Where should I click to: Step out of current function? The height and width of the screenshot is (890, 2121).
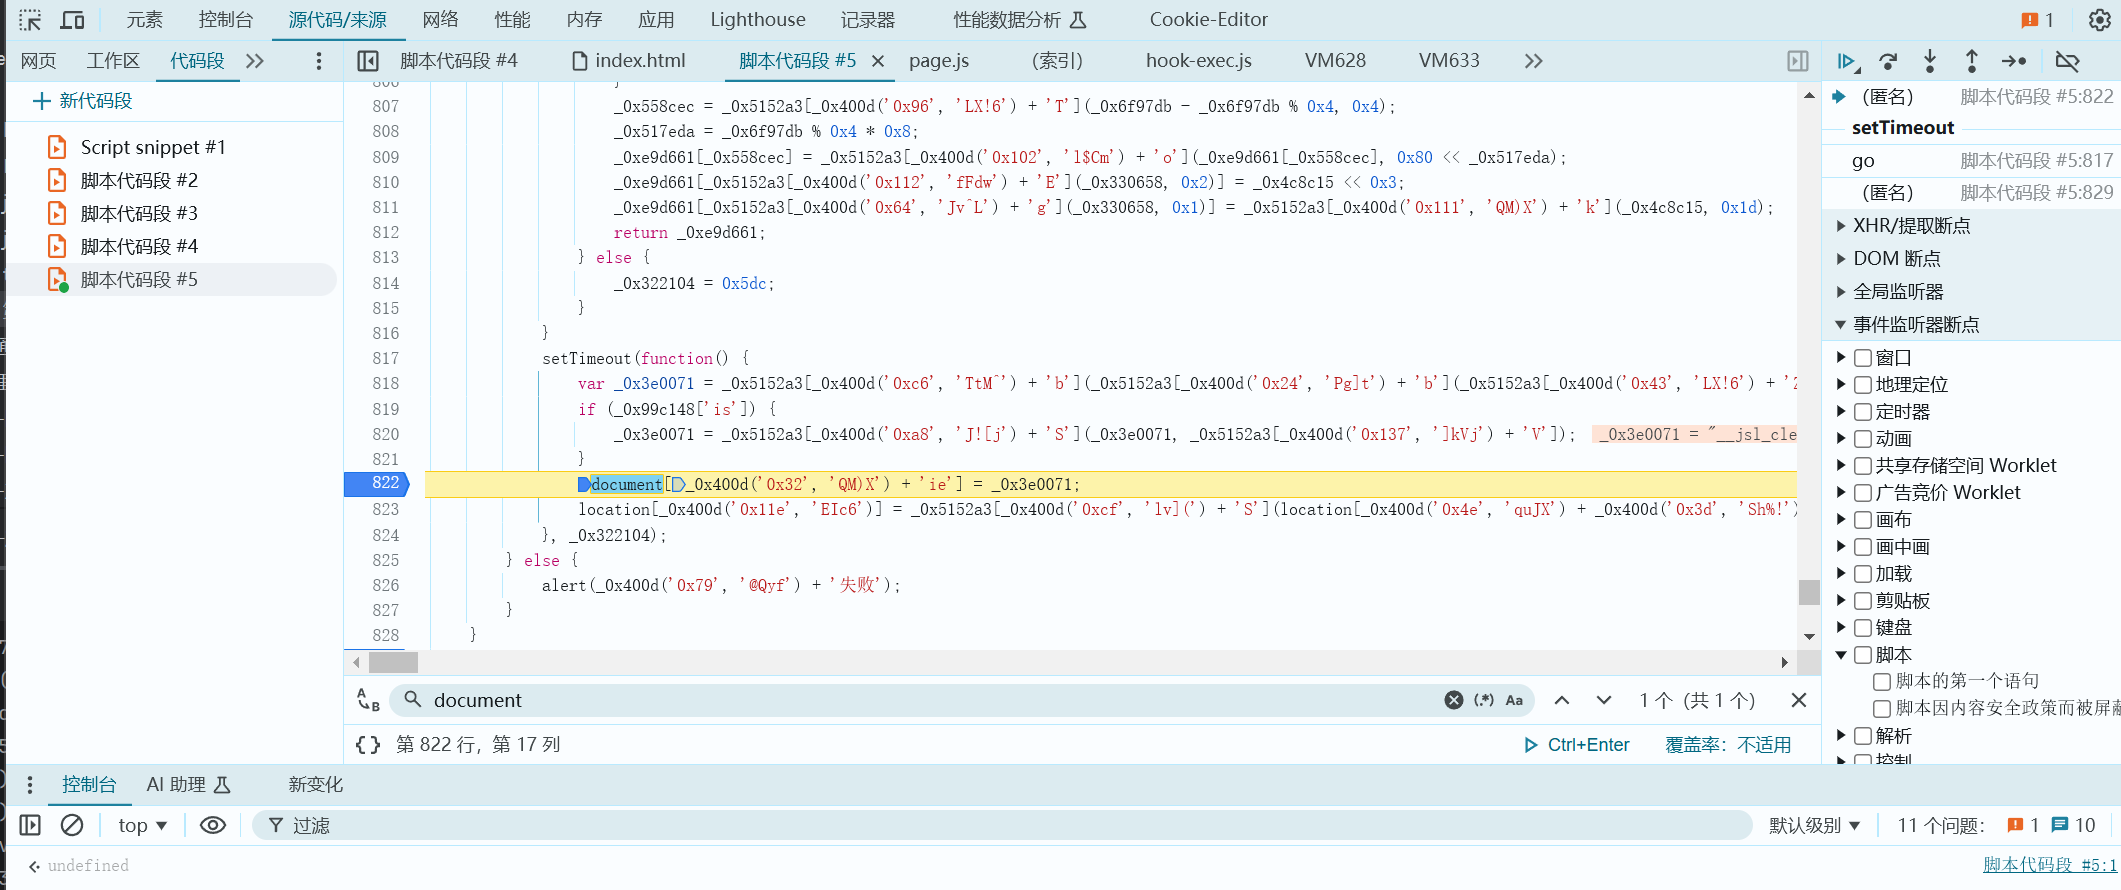pos(1971,61)
